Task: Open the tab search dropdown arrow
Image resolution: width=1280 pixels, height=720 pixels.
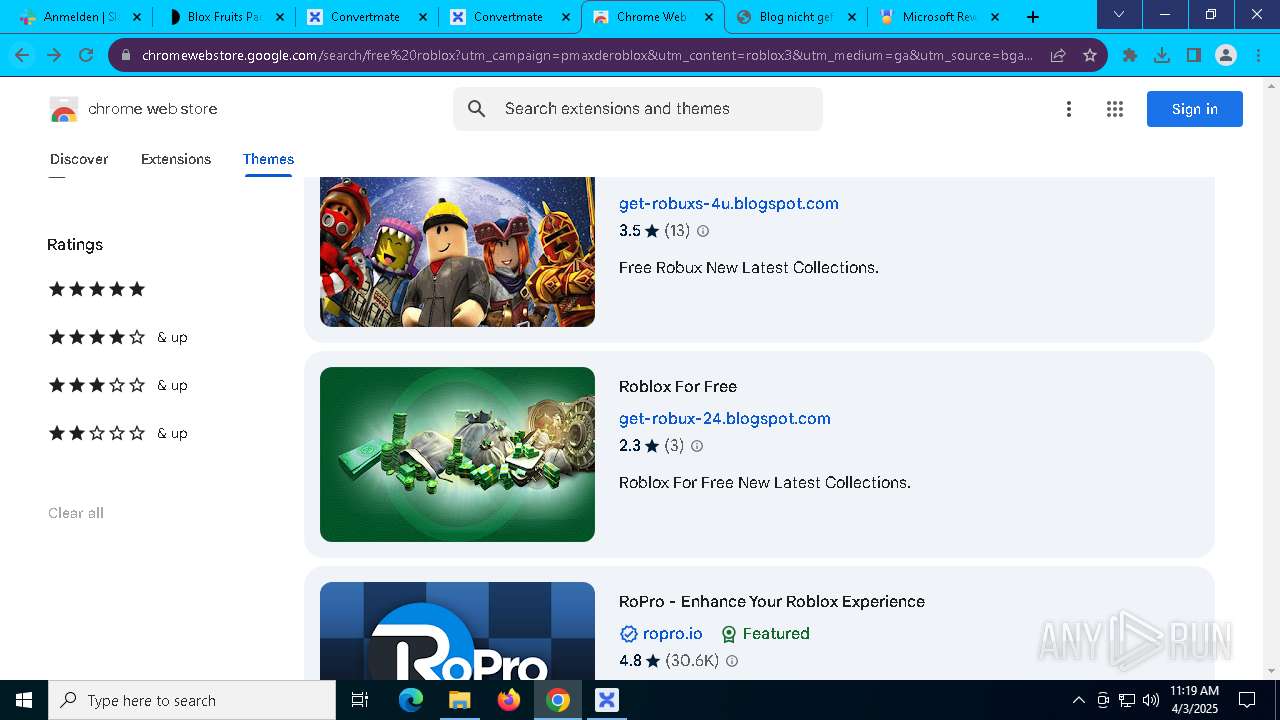Action: [1119, 15]
